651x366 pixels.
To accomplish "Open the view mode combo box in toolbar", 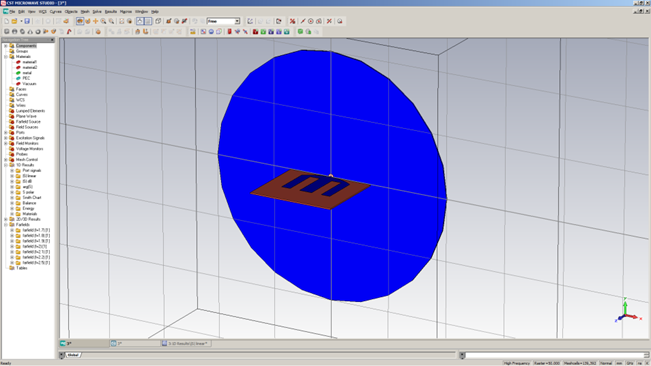I will (223, 21).
